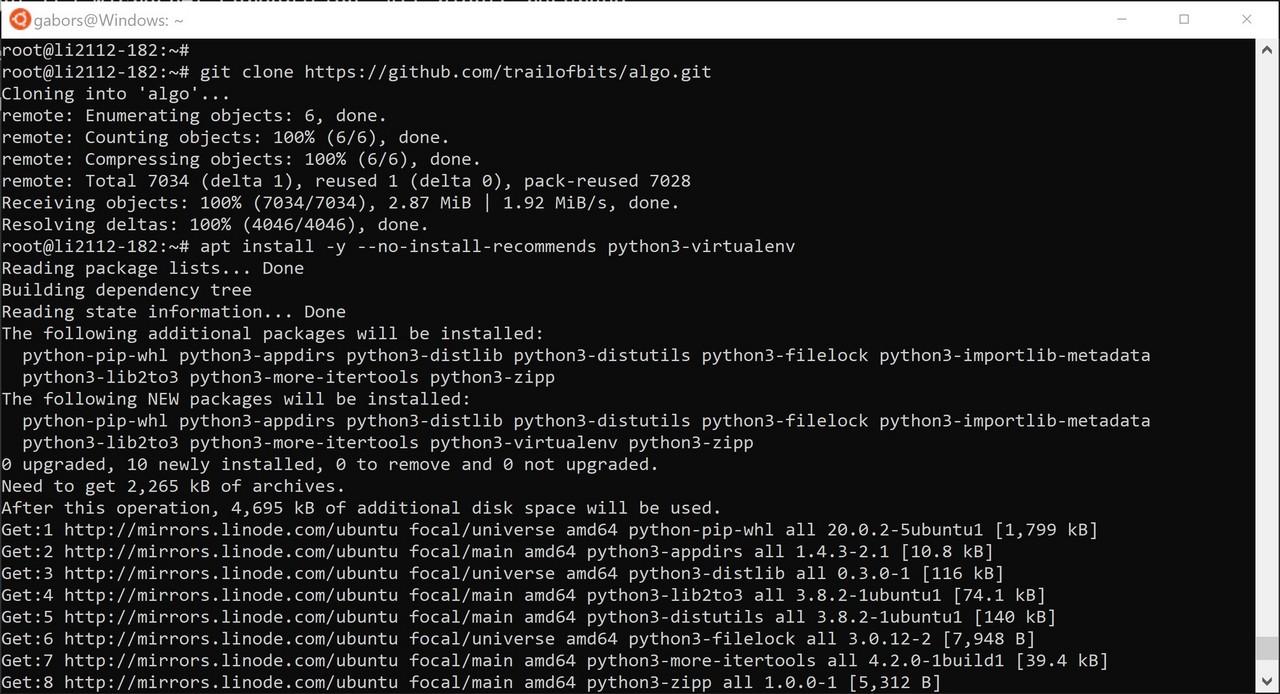Screen dimensions: 1280x694
Task: Click the 'Building dependency tree' line
Action: tap(127, 290)
